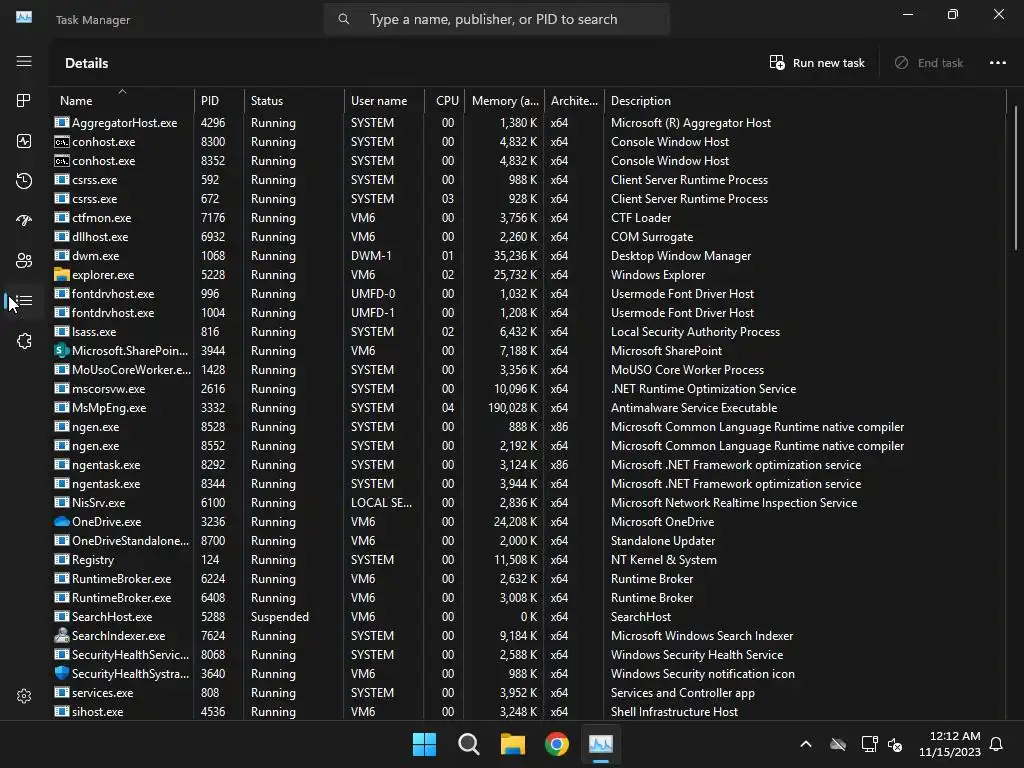Open the Startup apps page
Screen dimensions: 1024x768
point(24,221)
